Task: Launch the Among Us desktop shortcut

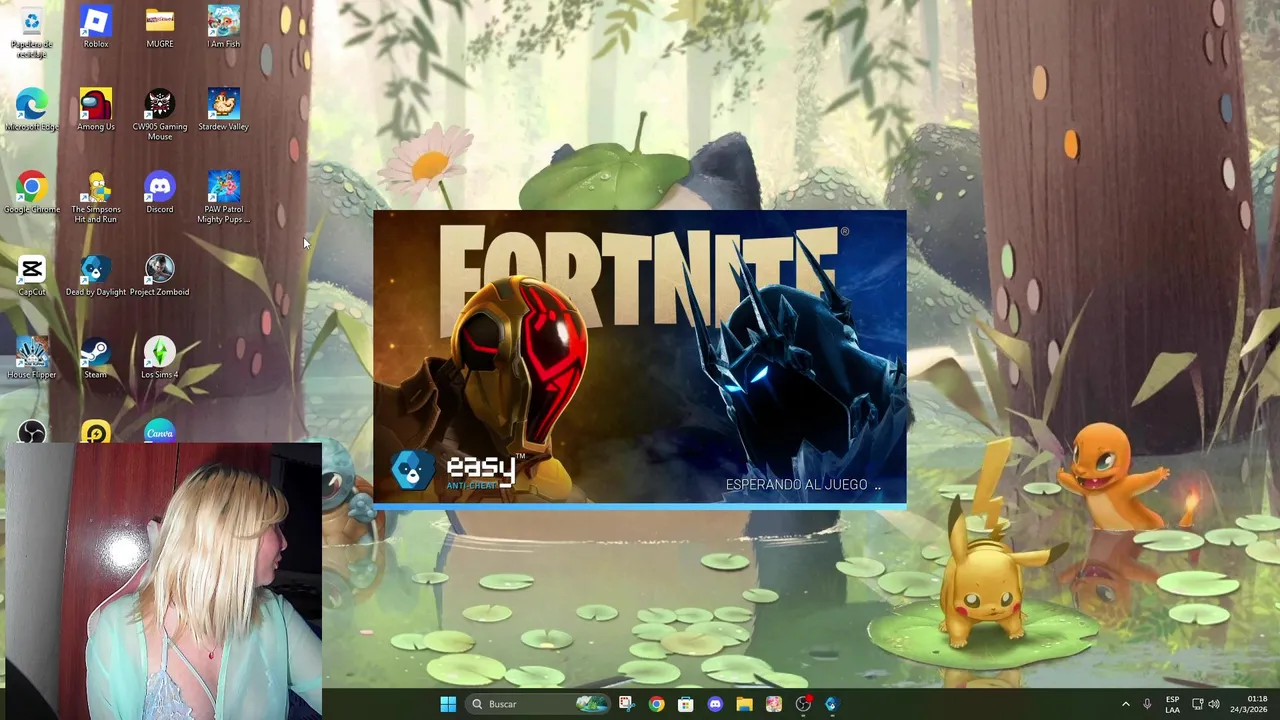Action: tap(96, 110)
